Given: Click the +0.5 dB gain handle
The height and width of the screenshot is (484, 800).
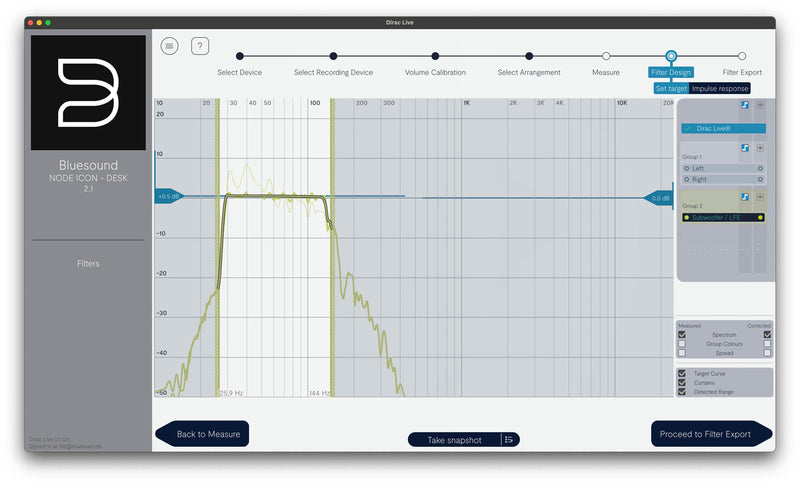Looking at the screenshot, I should (169, 196).
